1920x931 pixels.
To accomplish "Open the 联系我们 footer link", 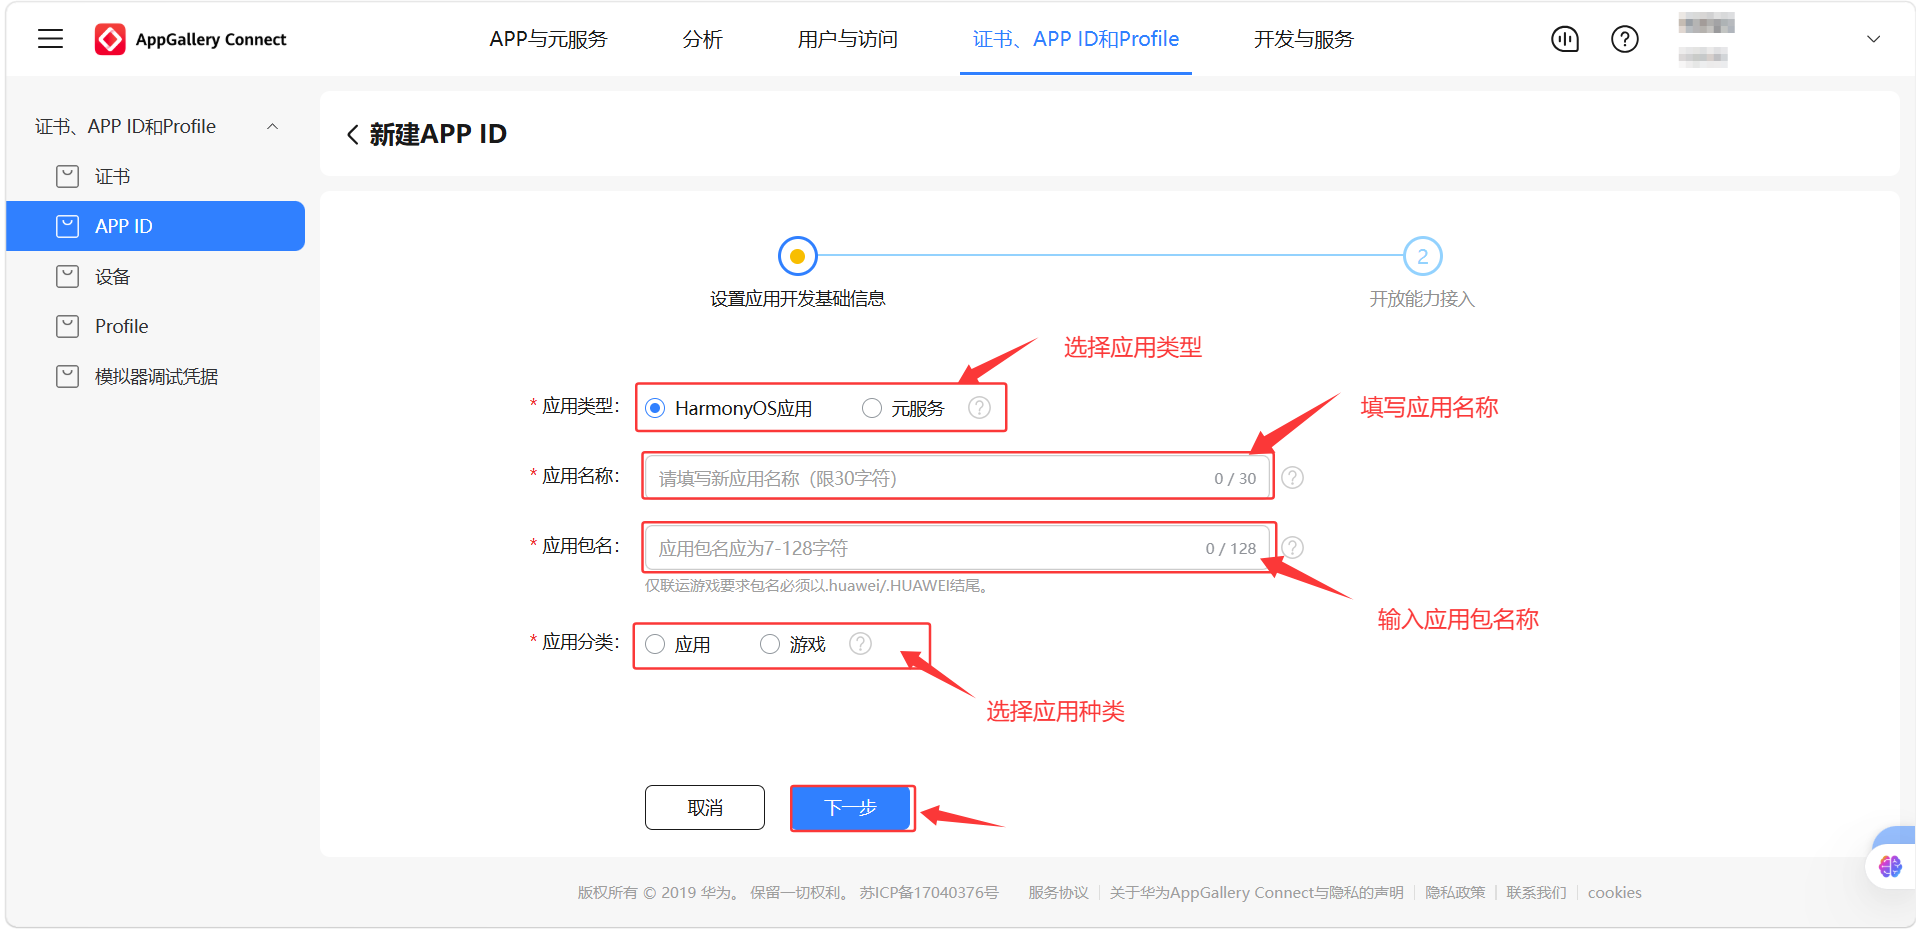I will pyautogui.click(x=1536, y=893).
